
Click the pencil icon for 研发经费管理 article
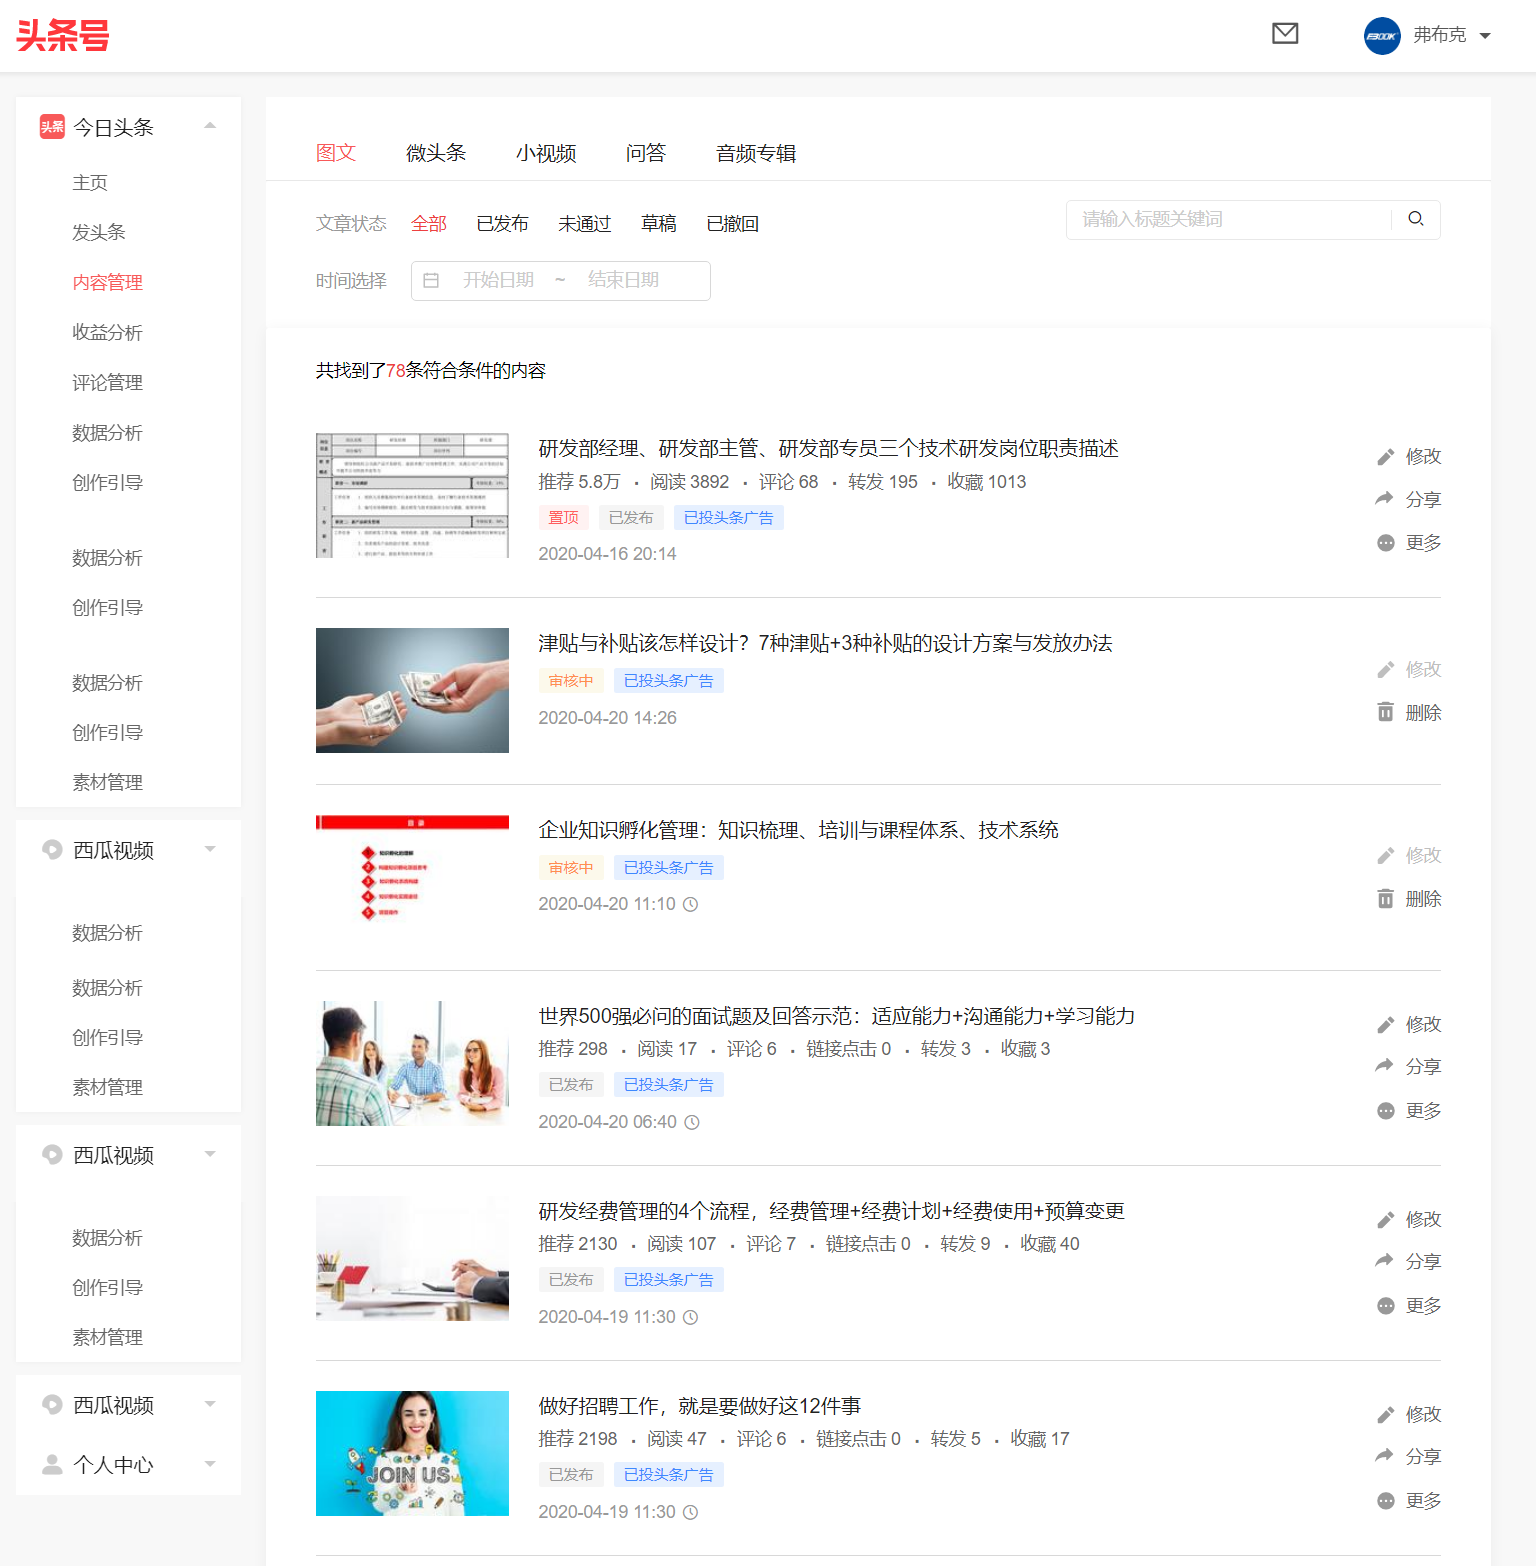coord(1385,1220)
